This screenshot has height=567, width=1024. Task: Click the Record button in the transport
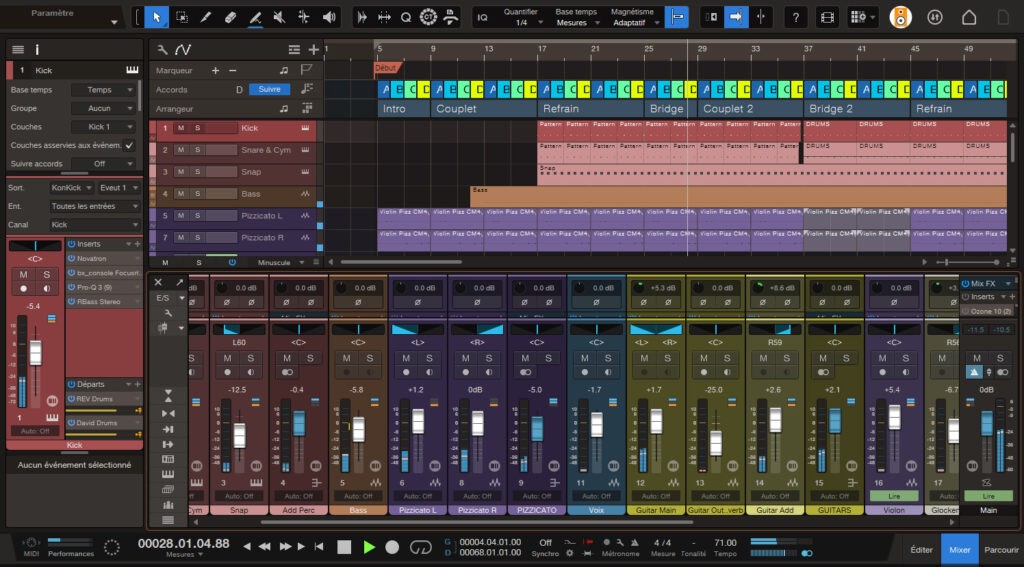pos(393,547)
